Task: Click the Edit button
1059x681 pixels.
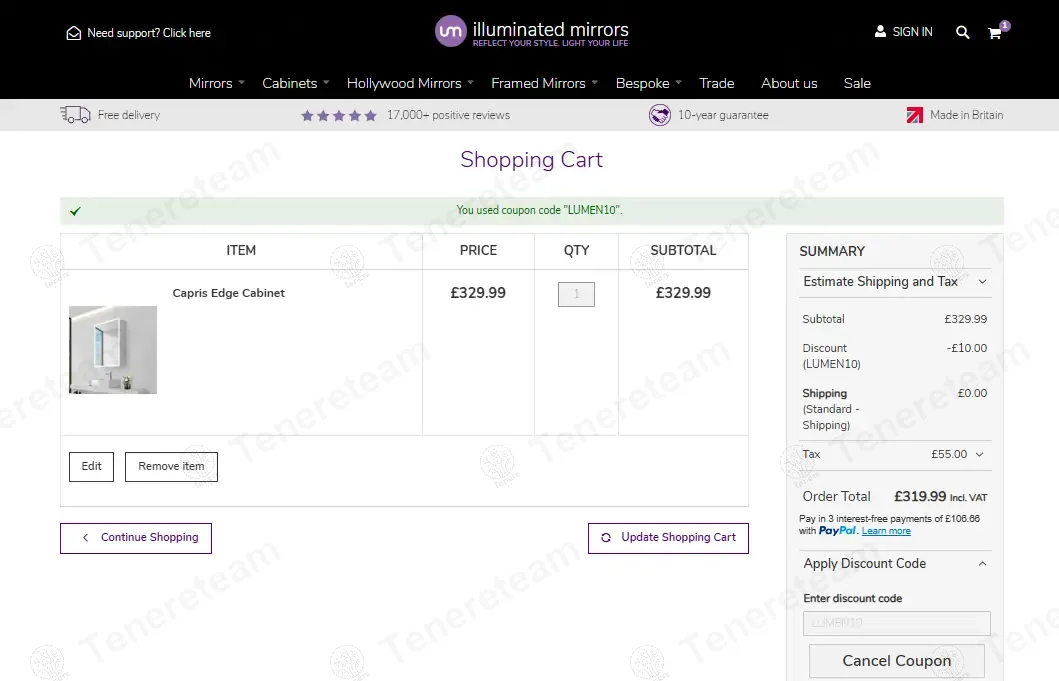Action: 91,467
